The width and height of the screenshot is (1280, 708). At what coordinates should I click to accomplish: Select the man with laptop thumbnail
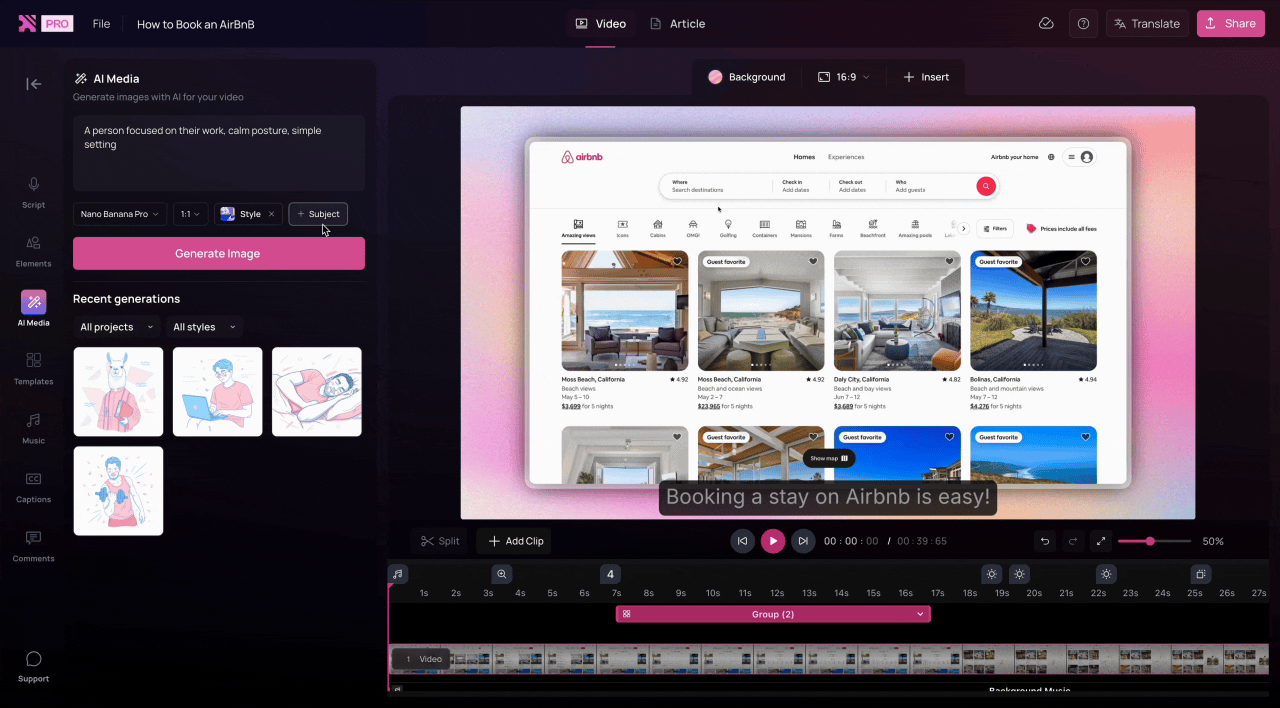217,392
